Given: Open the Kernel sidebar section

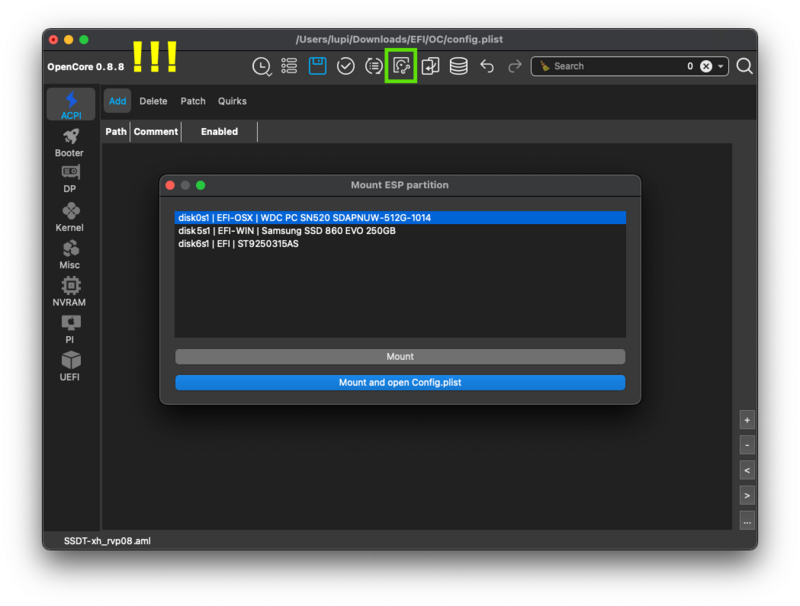Looking at the screenshot, I should click(70, 217).
